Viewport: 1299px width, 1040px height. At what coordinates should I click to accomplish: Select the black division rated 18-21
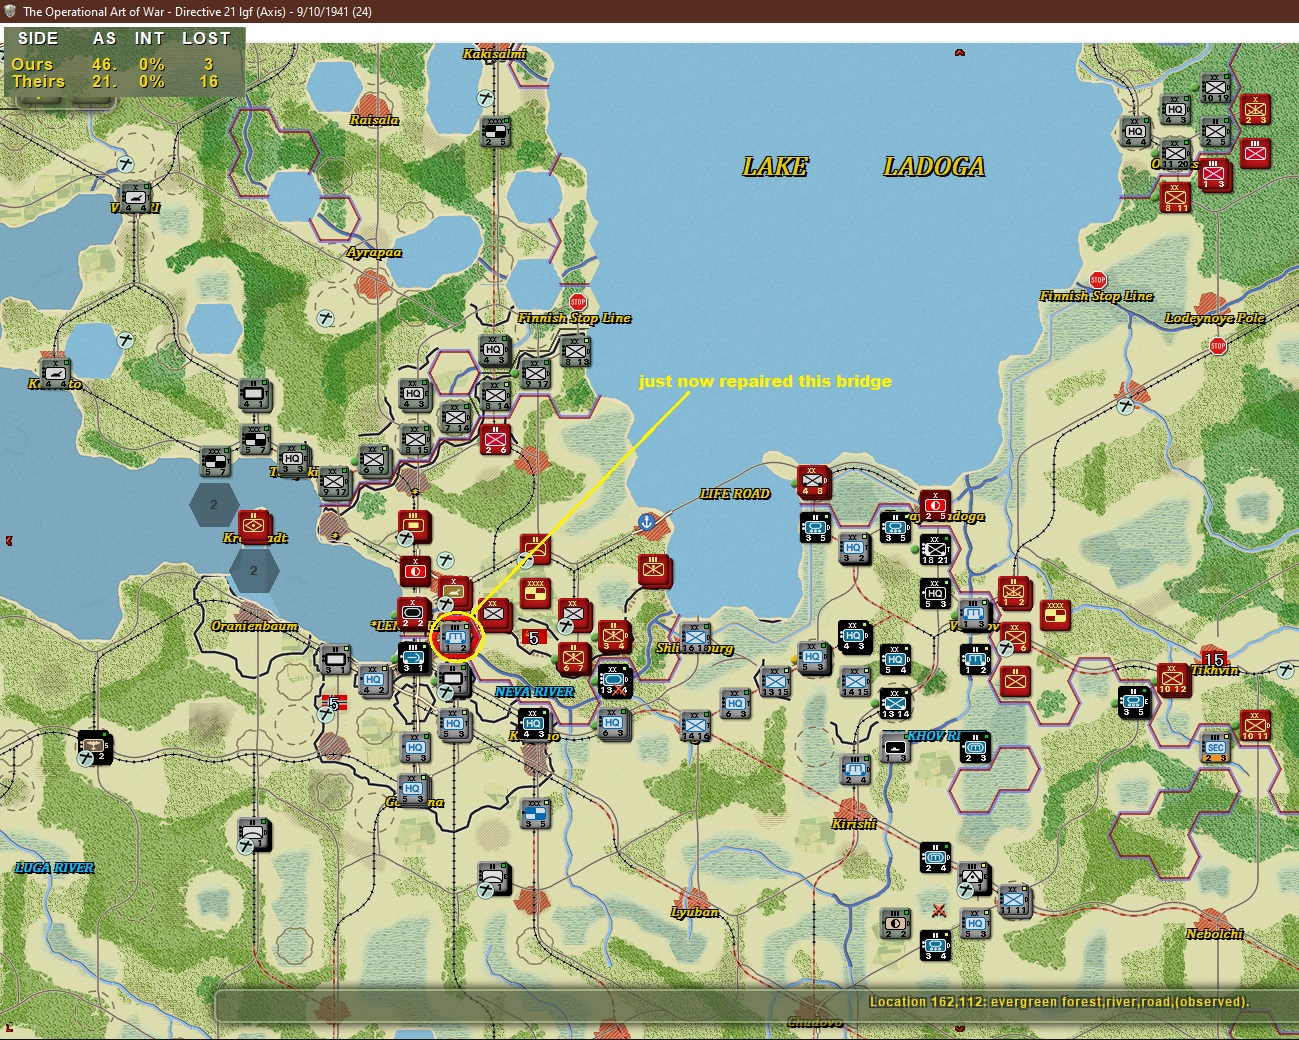(936, 549)
